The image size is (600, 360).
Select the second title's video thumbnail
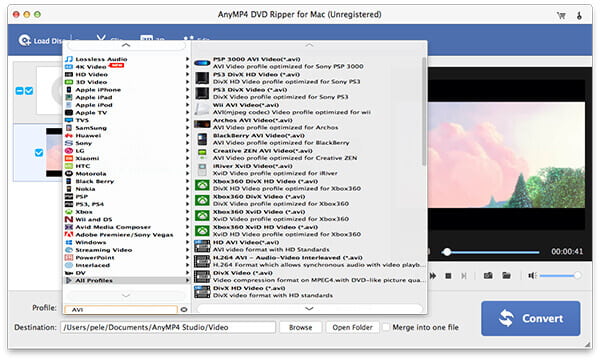[54, 152]
